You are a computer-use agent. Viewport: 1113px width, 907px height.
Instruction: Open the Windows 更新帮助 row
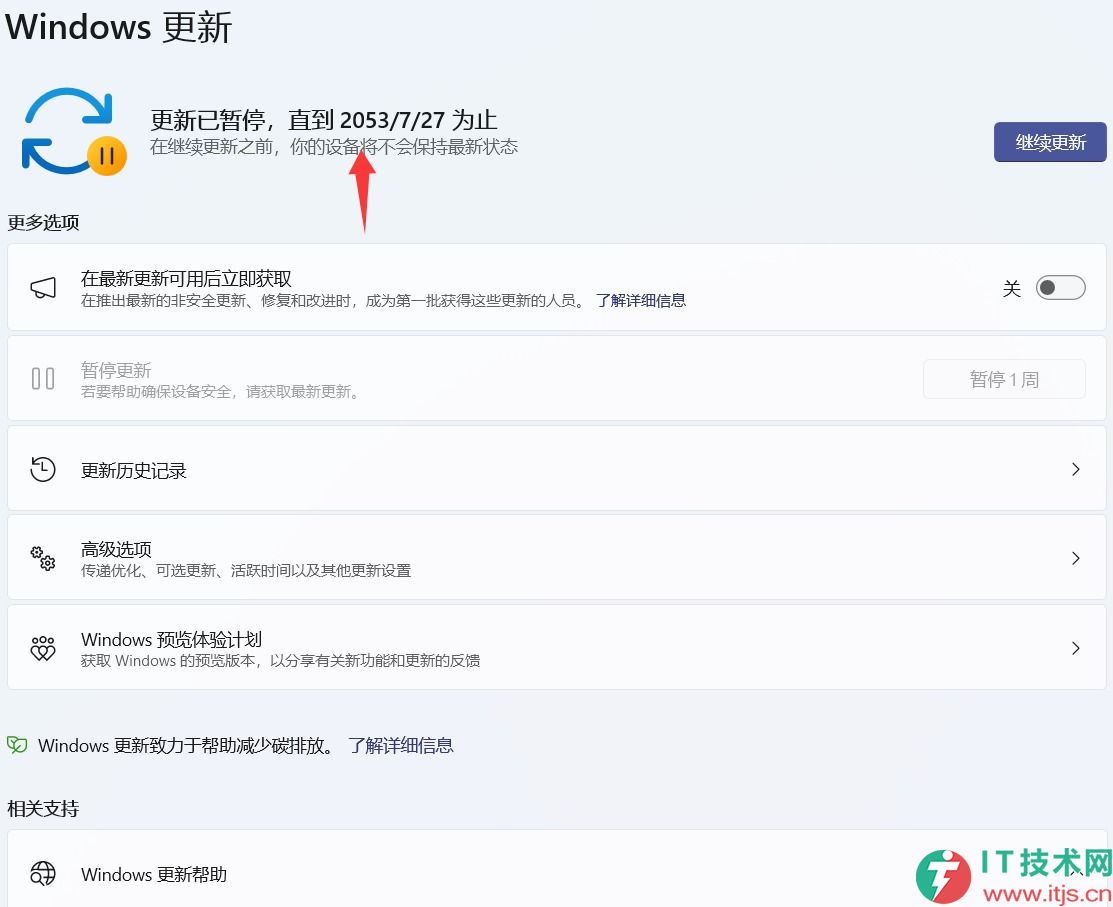pyautogui.click(x=154, y=875)
